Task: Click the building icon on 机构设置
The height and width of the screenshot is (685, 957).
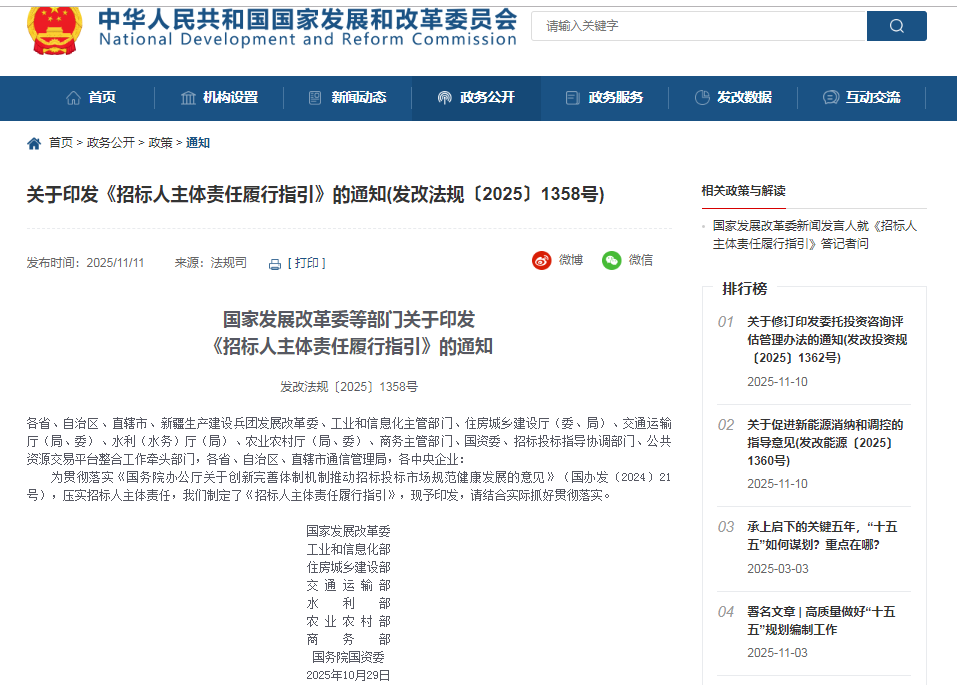Action: (187, 98)
